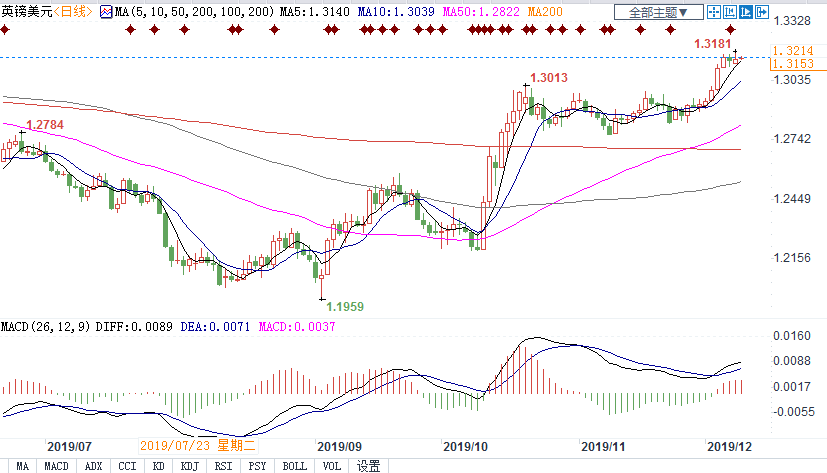Switch to the CCI indicator tab
This screenshot has width=827, height=473.
[x=127, y=465]
